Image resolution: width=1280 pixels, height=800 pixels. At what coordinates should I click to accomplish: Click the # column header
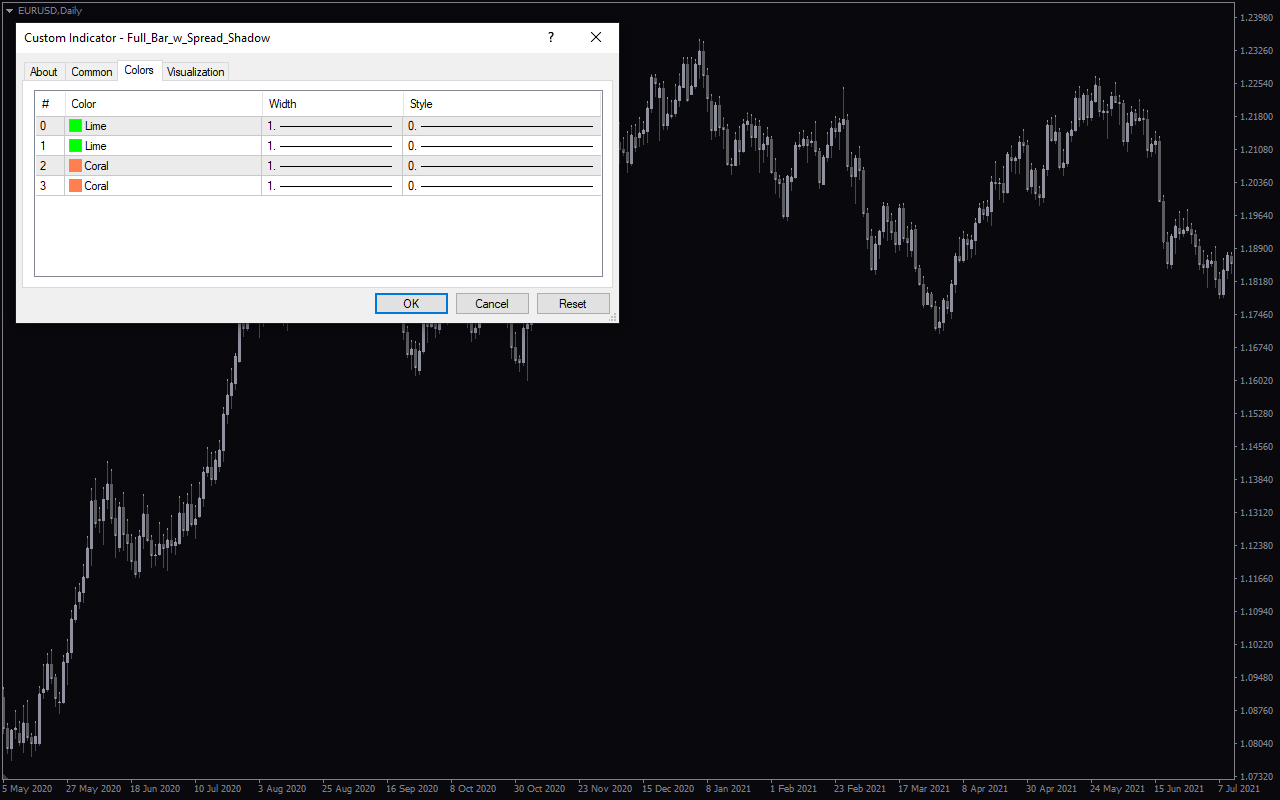click(x=50, y=104)
